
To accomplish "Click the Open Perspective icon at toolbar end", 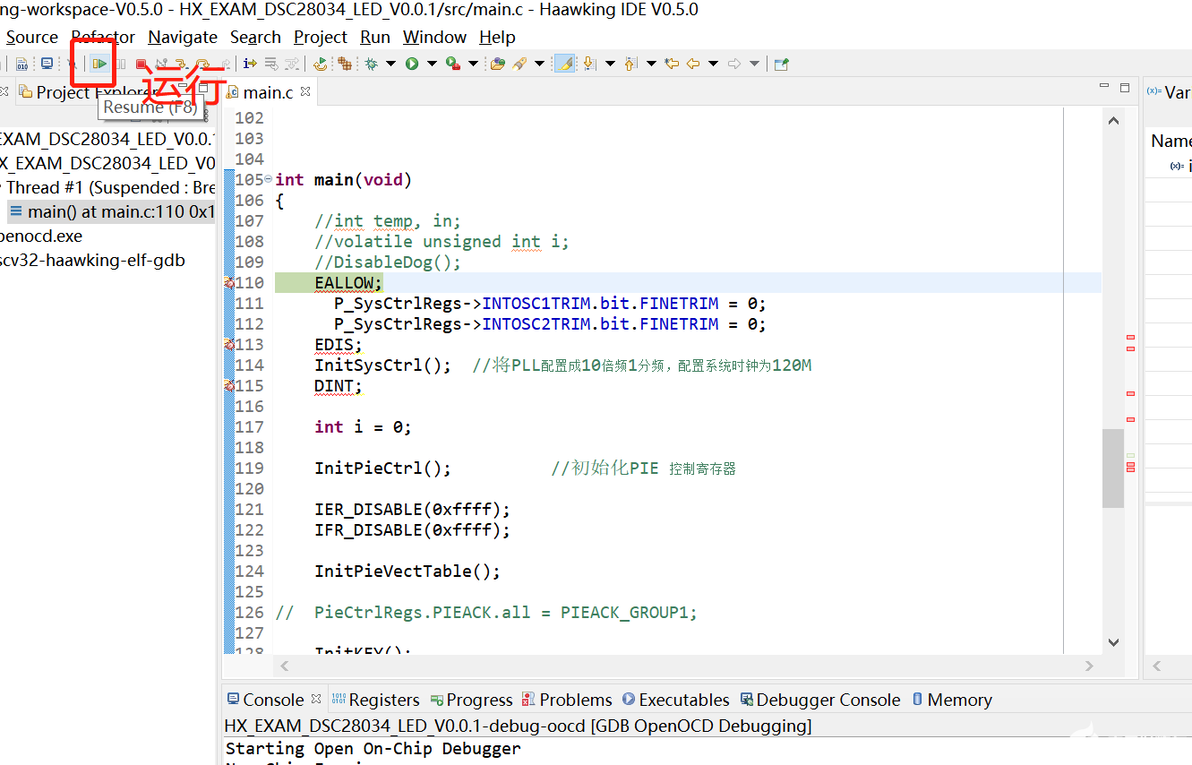I will [781, 64].
